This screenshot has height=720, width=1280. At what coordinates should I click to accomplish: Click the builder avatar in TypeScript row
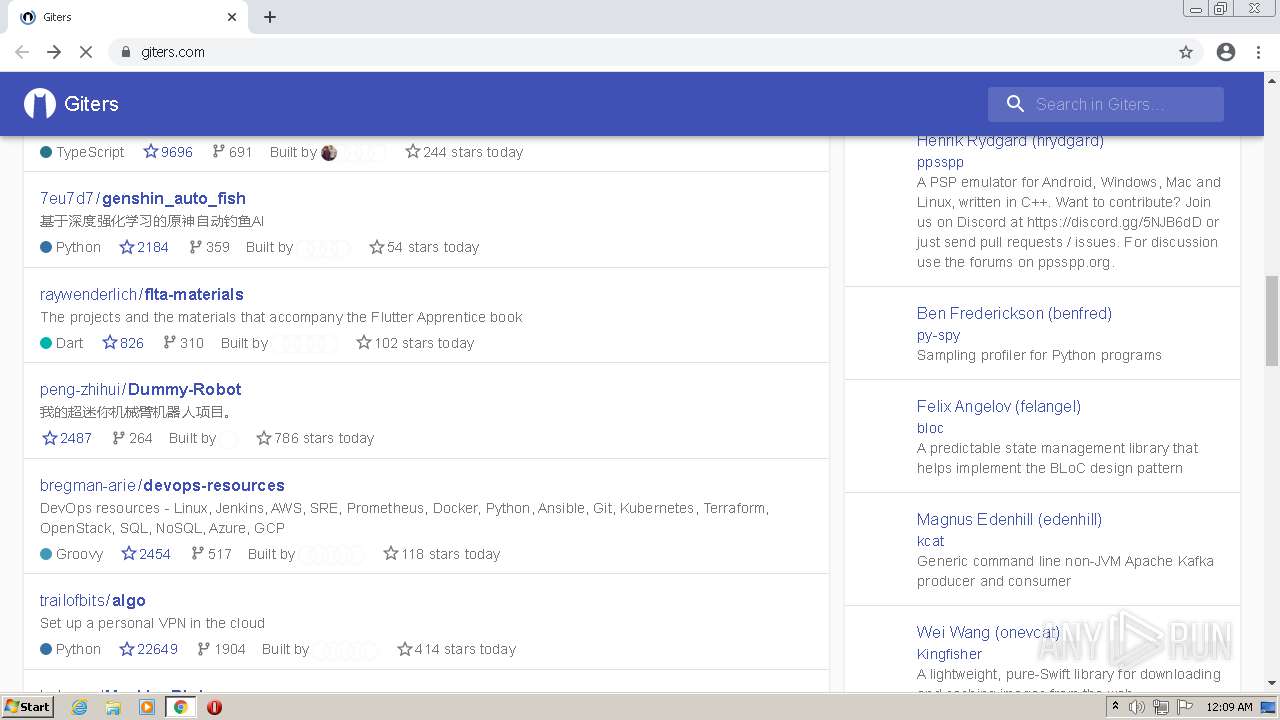pos(329,153)
